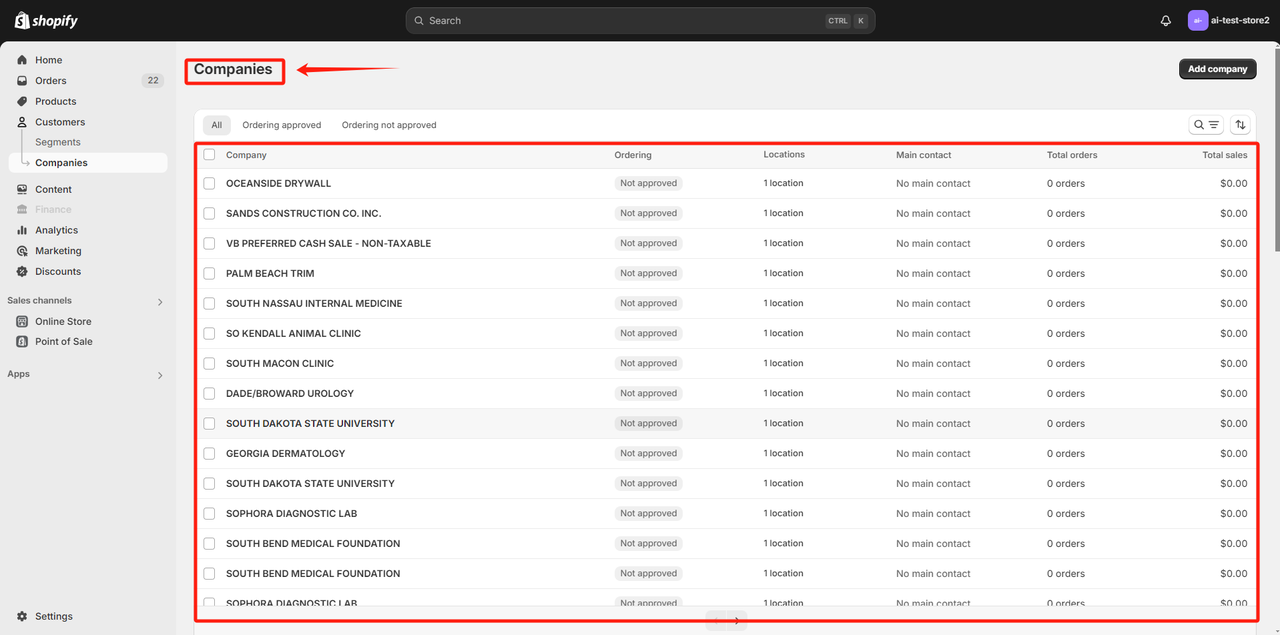
Task: Select all companies with the header checkbox
Action: pyautogui.click(x=209, y=155)
